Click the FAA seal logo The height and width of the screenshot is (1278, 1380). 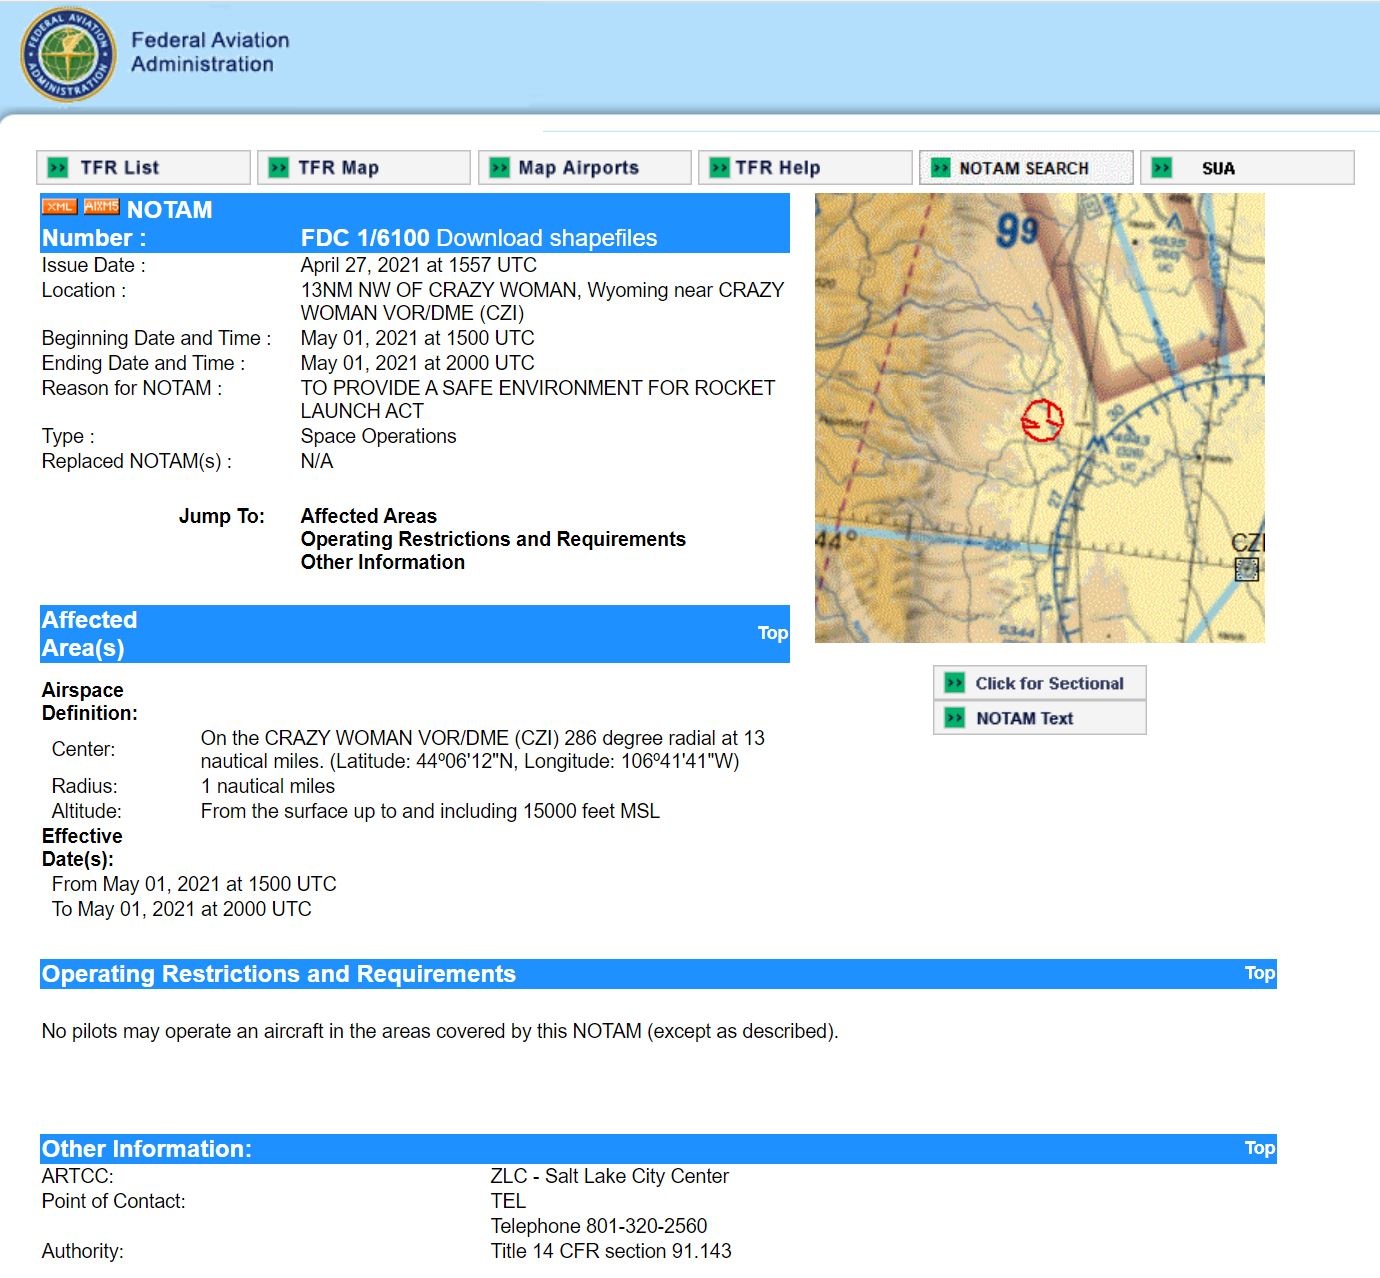click(67, 56)
